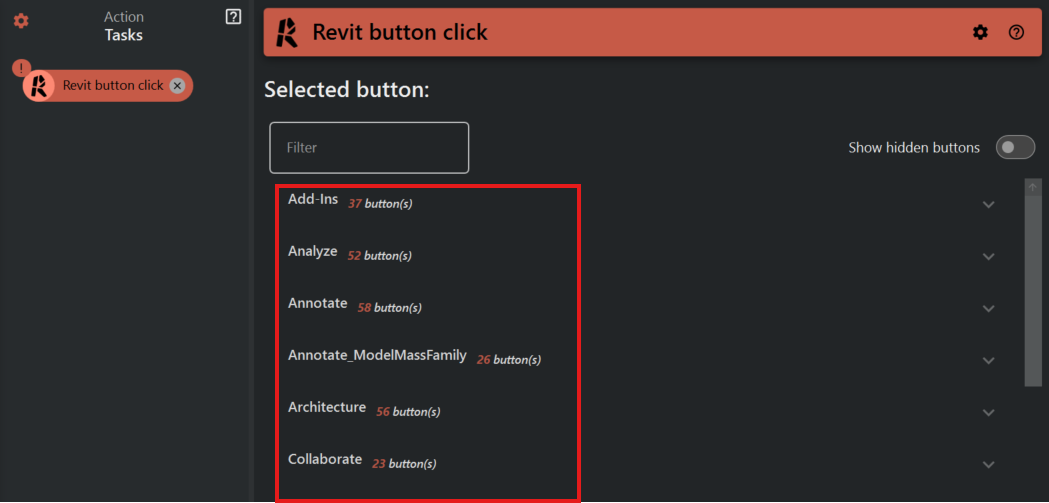Click the 26 button(s) count text
The width and height of the screenshot is (1049, 503).
pos(508,360)
